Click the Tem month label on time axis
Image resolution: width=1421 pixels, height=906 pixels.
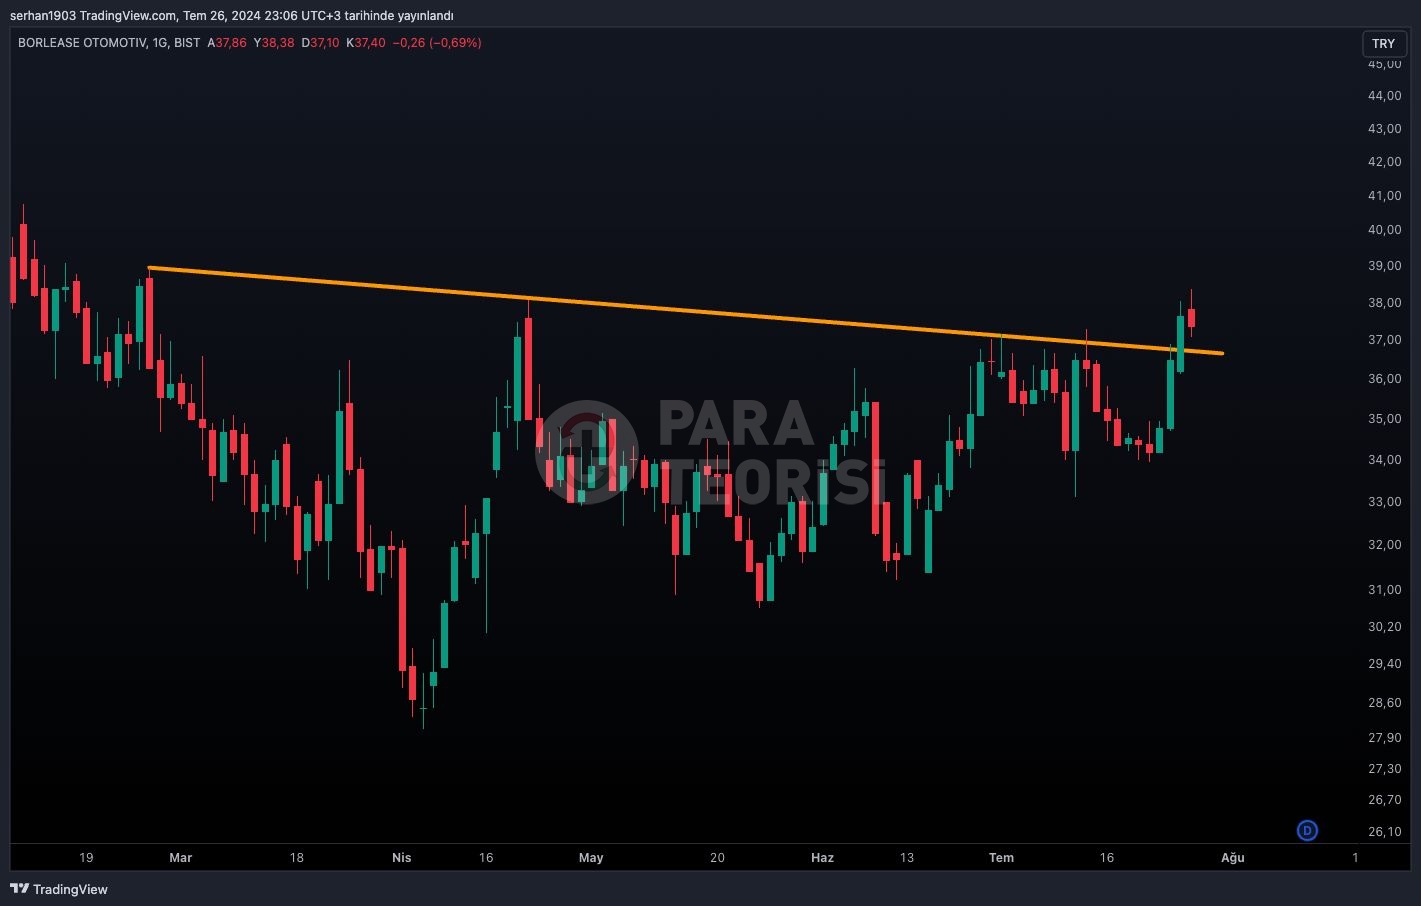tap(1001, 858)
